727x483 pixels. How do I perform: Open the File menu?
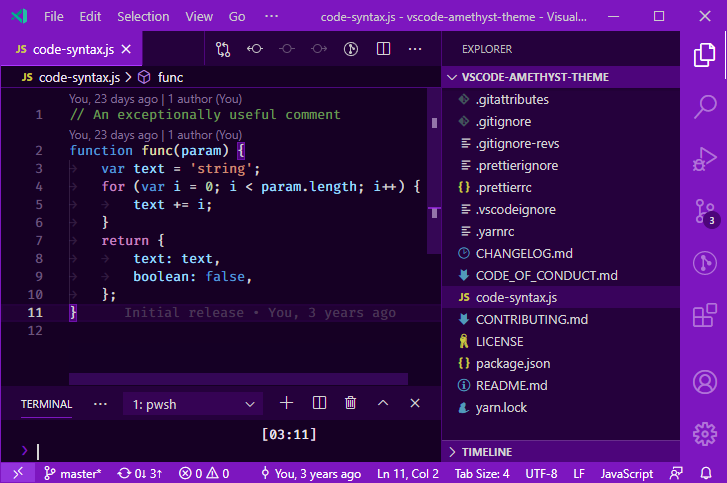click(54, 17)
